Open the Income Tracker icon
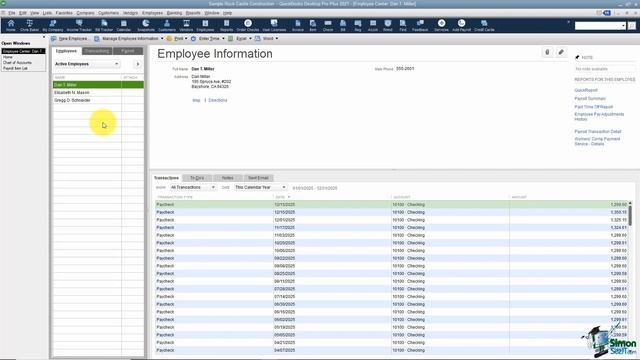Screen dimensions: 640x360 tap(79, 25)
